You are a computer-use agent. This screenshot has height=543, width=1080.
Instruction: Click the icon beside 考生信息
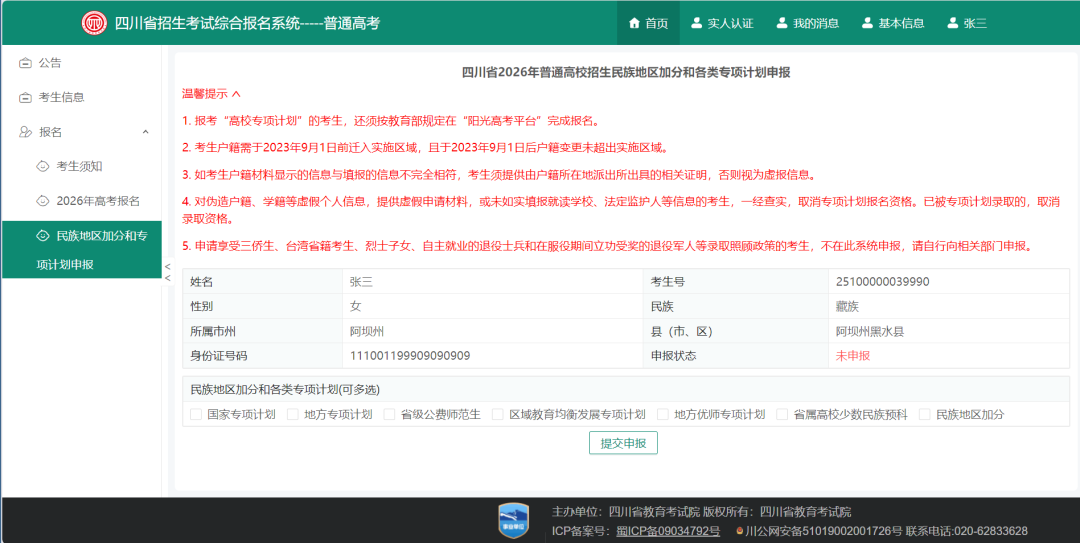25,97
